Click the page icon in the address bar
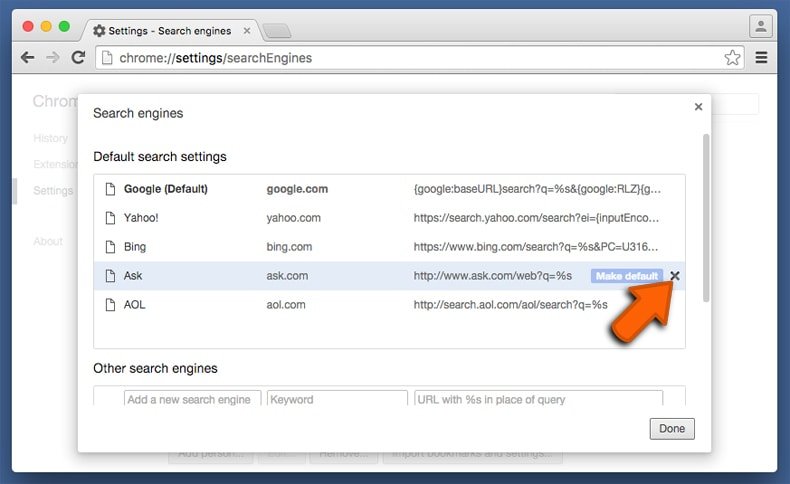 pos(107,58)
